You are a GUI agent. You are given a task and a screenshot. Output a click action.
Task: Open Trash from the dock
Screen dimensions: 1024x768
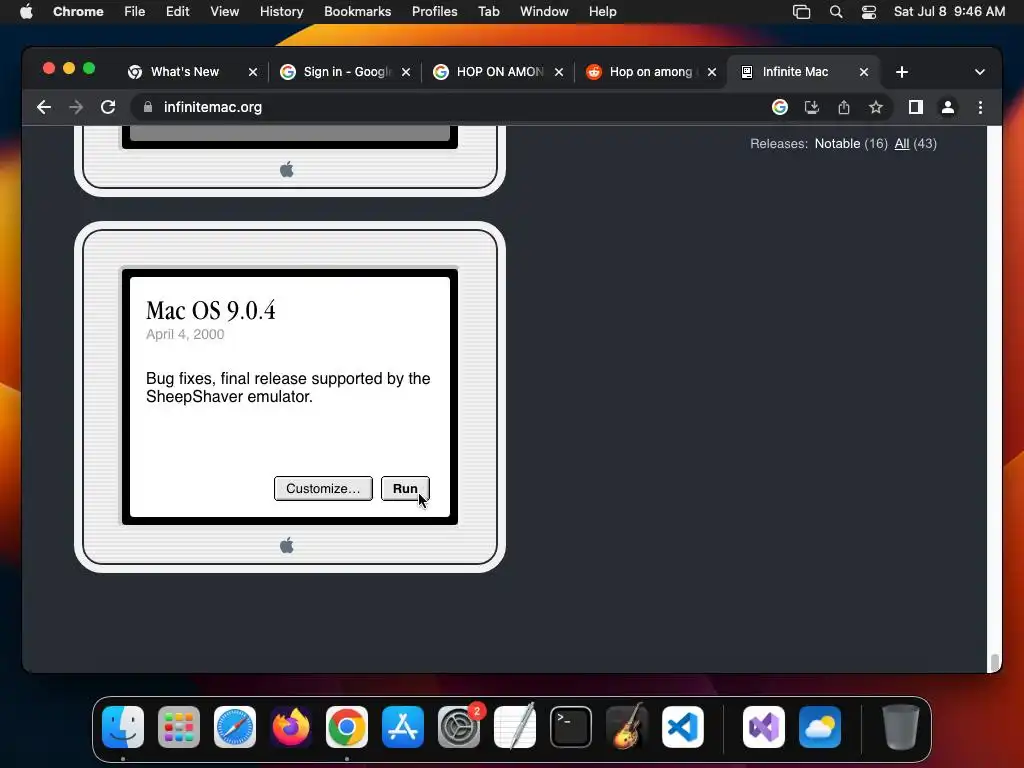click(x=901, y=727)
